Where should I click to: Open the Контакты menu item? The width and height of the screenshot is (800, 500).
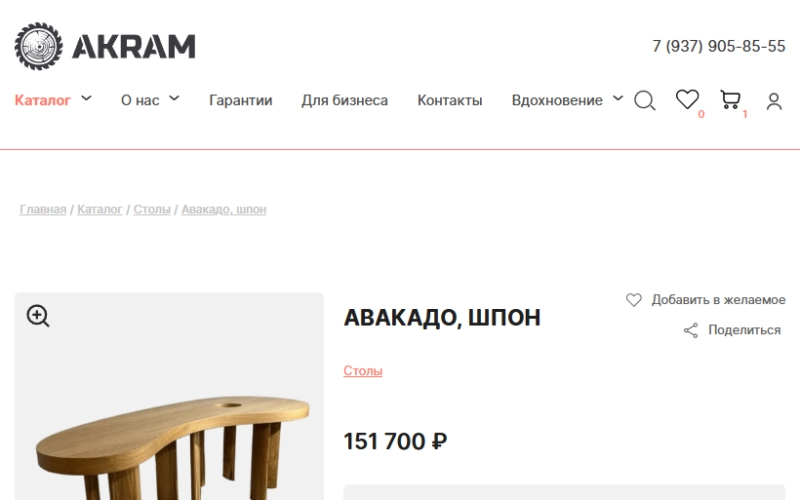tap(449, 101)
